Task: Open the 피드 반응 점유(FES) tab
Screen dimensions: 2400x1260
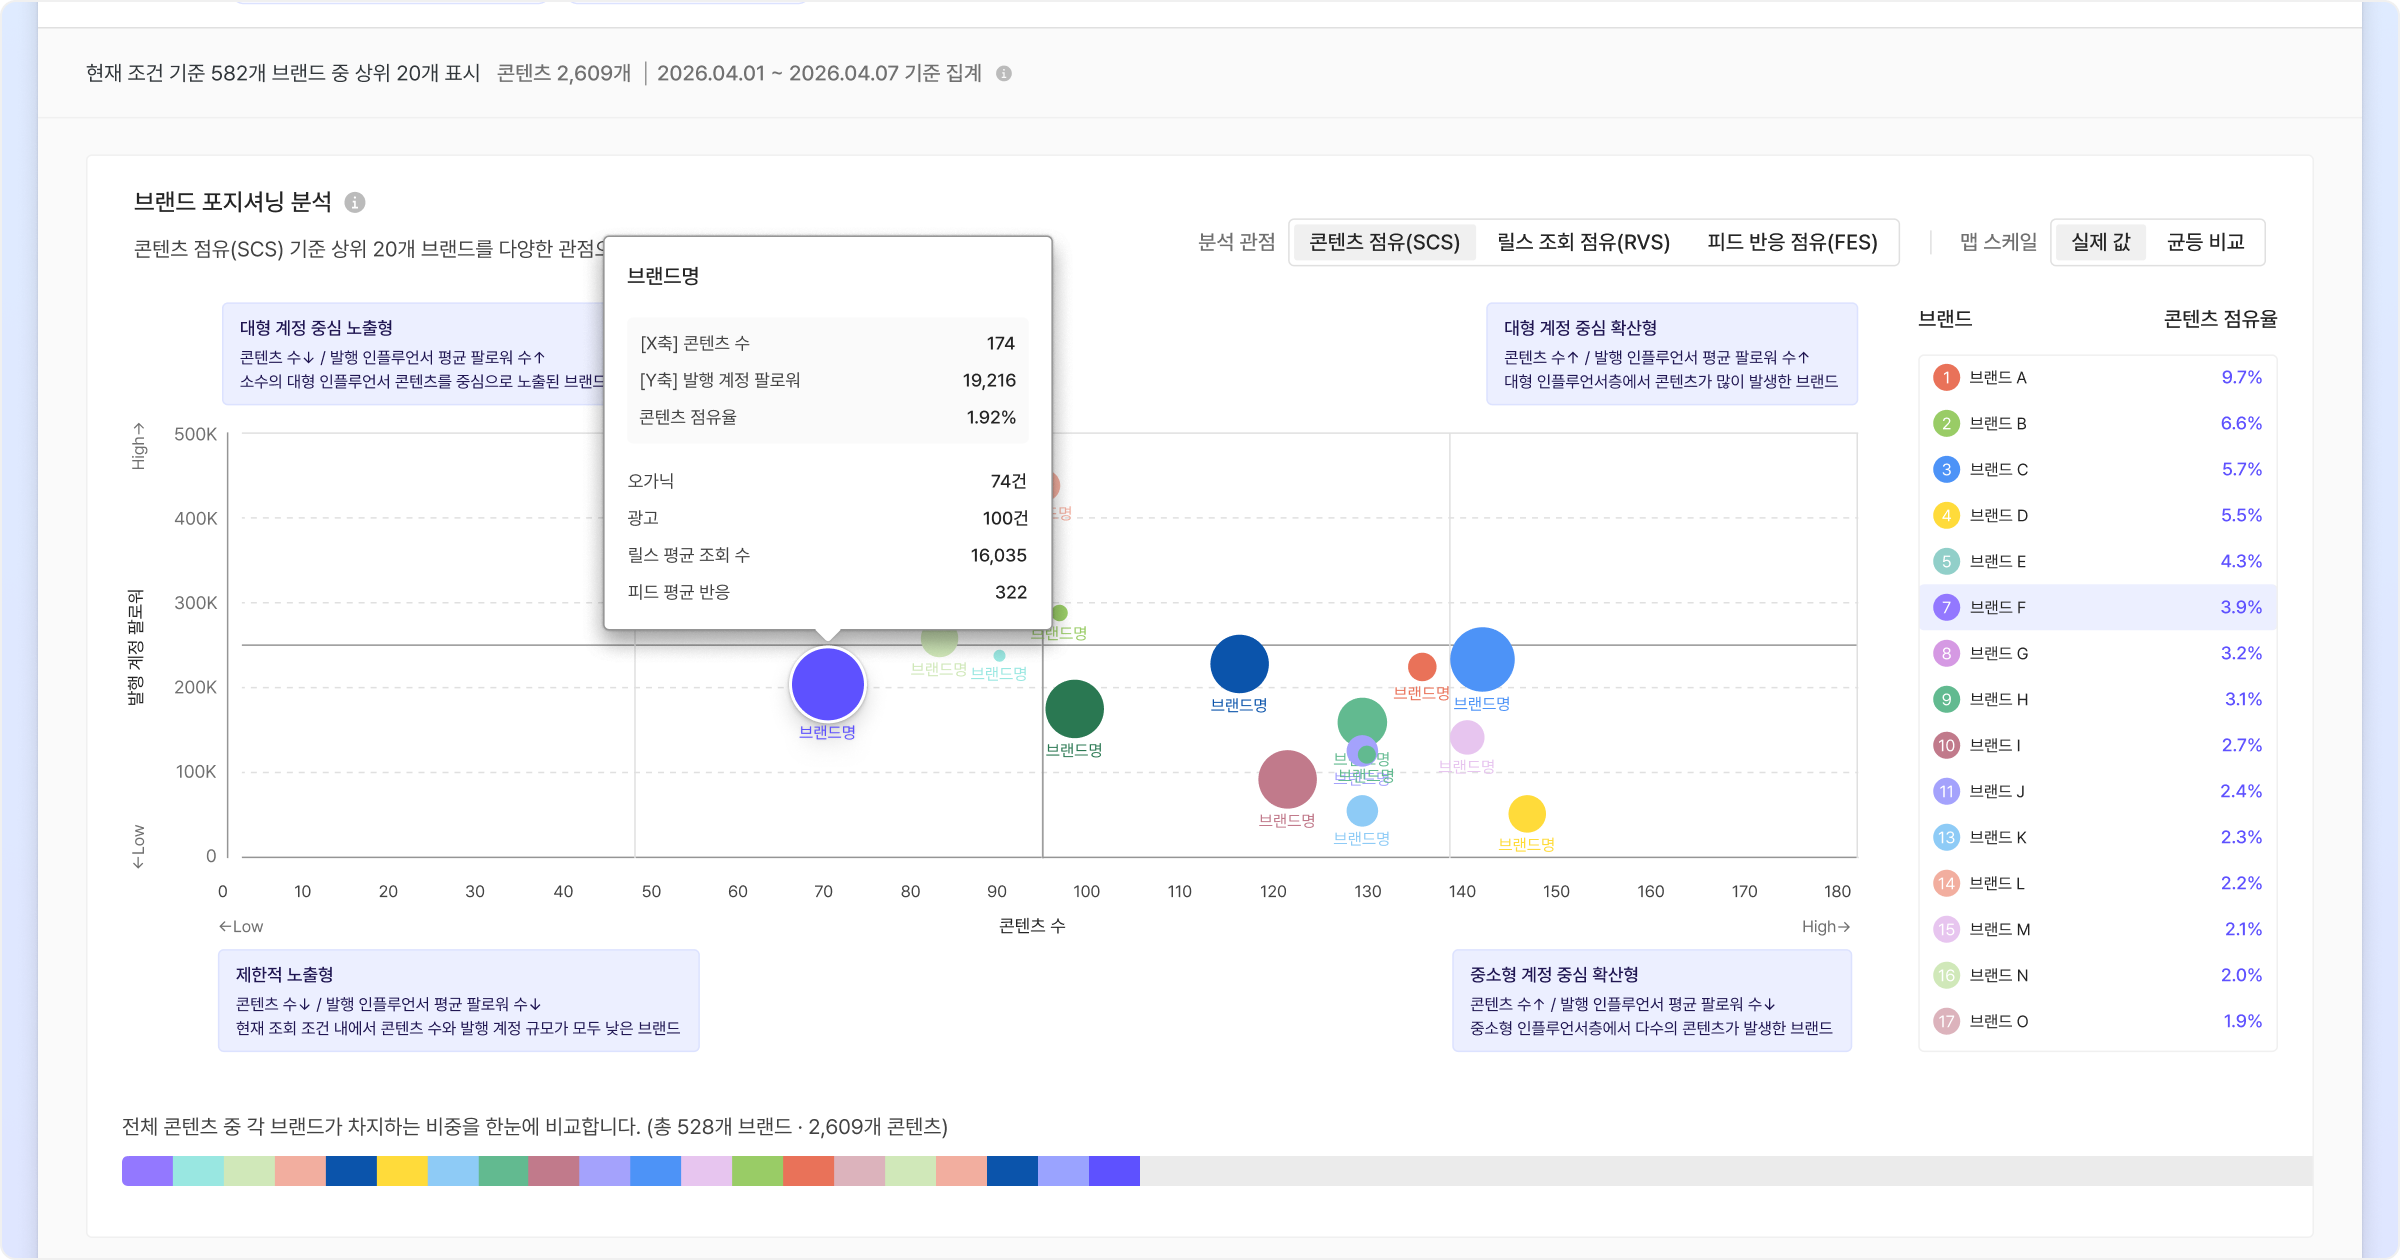Action: click(x=1792, y=243)
